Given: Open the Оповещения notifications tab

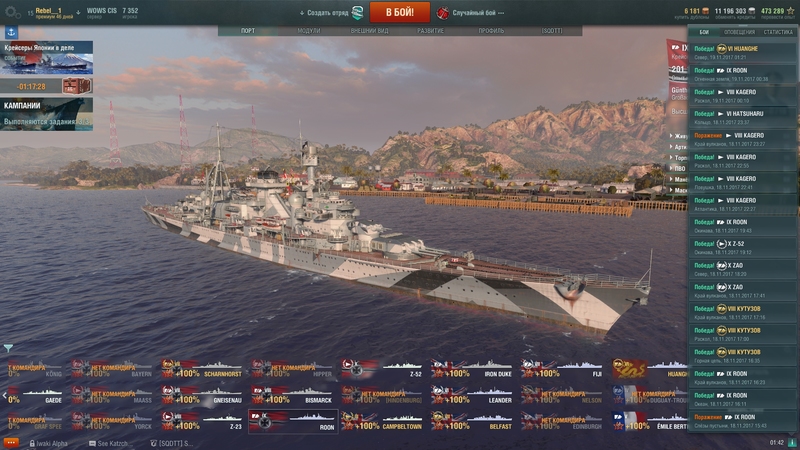Looking at the screenshot, I should pos(739,32).
